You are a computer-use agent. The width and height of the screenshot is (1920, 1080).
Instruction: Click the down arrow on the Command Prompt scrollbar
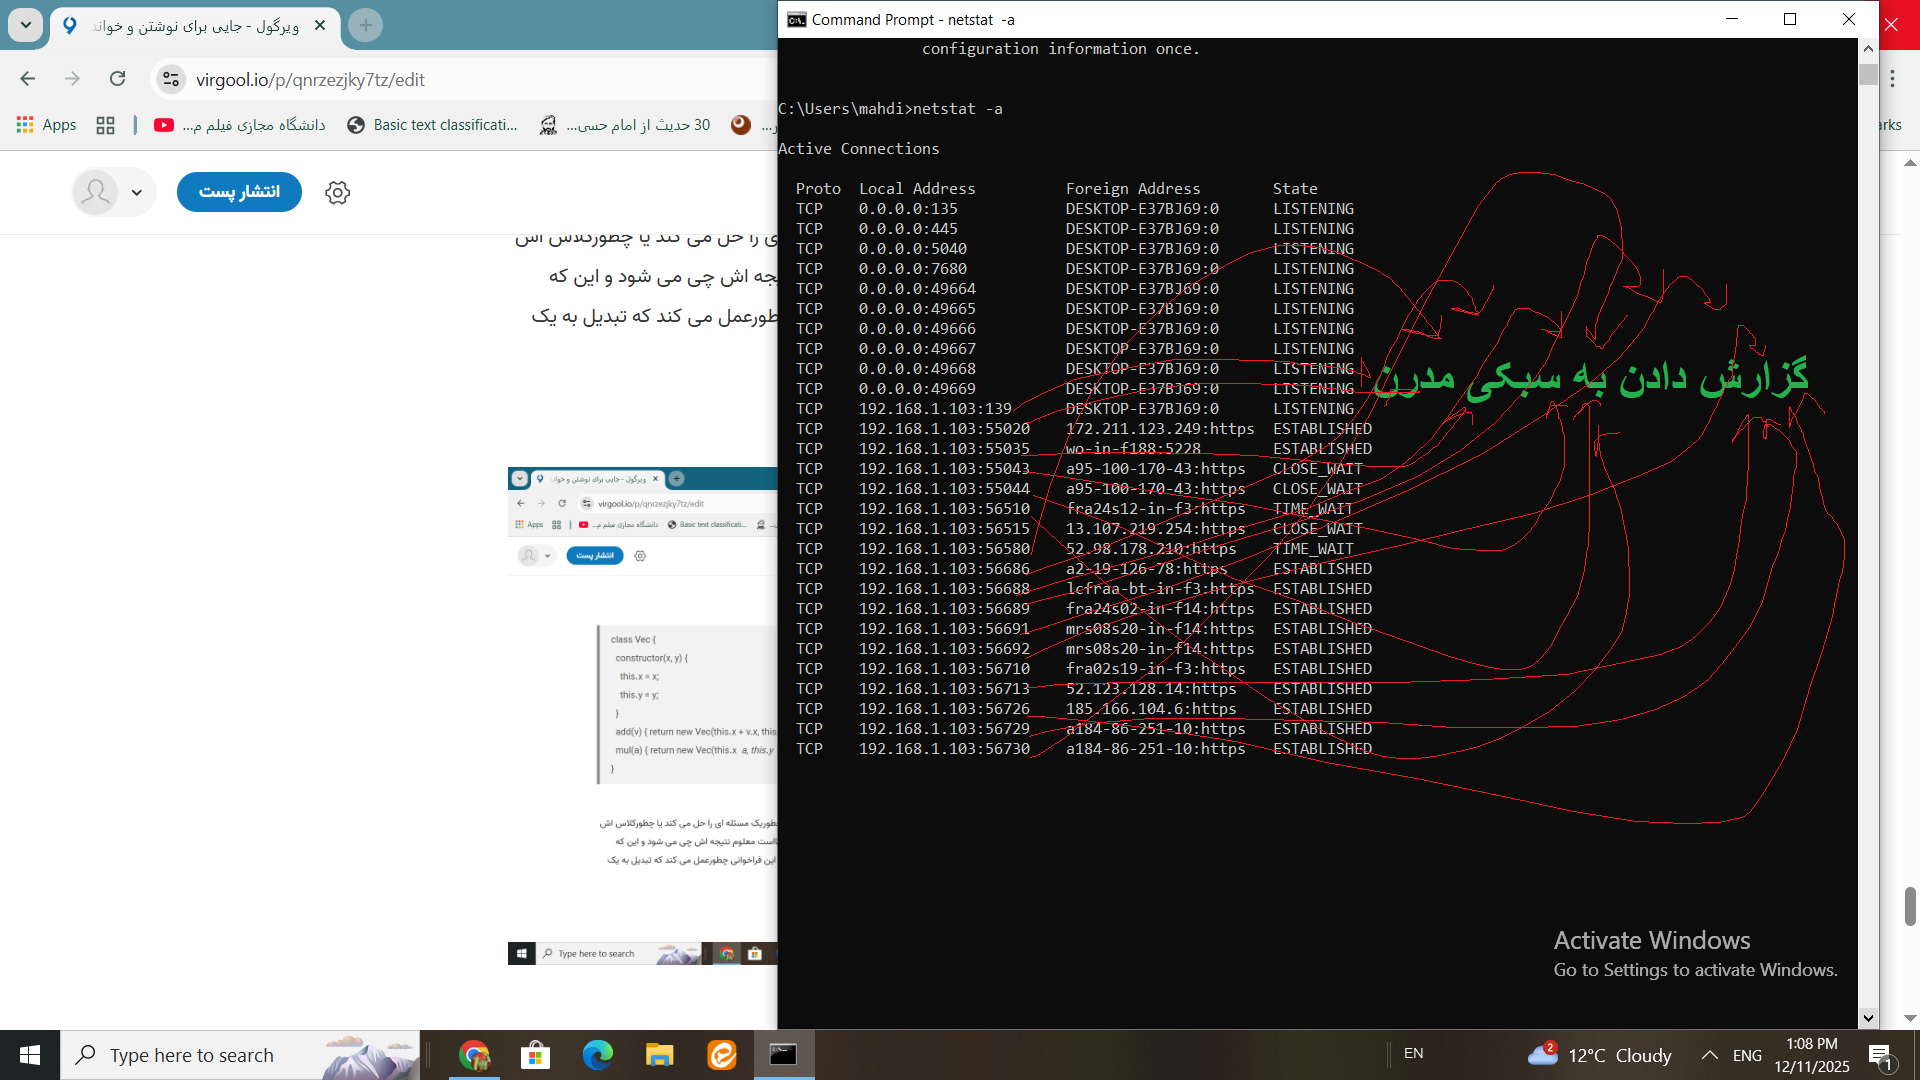tap(1867, 1018)
